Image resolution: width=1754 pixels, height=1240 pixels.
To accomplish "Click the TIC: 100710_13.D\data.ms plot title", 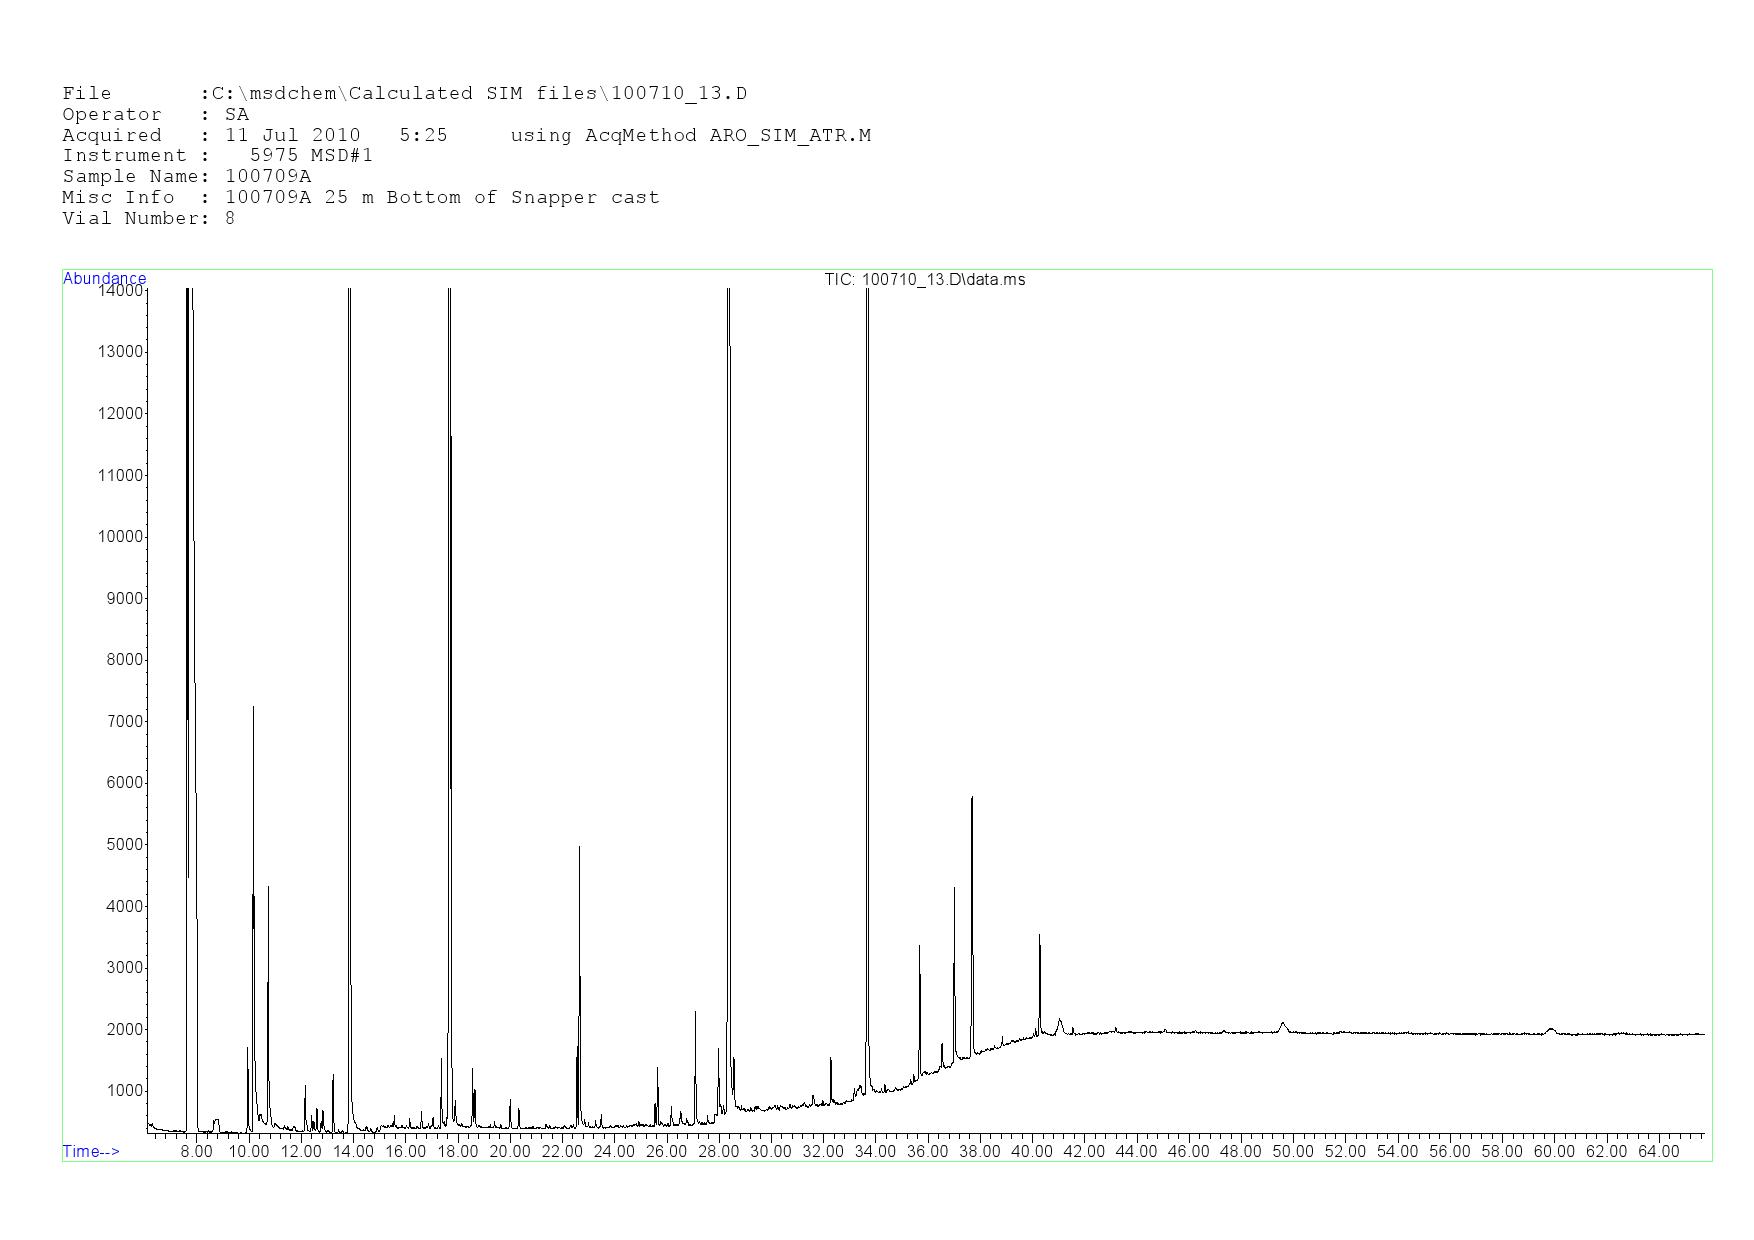I will tap(924, 280).
